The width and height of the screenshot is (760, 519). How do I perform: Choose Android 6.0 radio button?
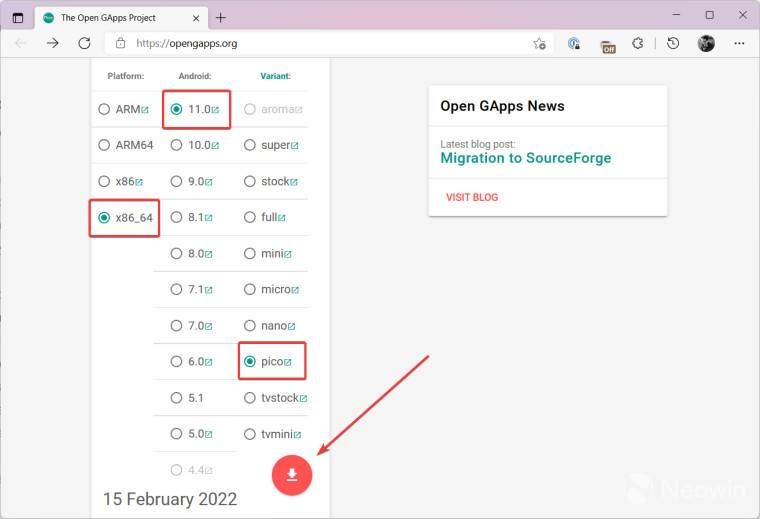pos(176,362)
